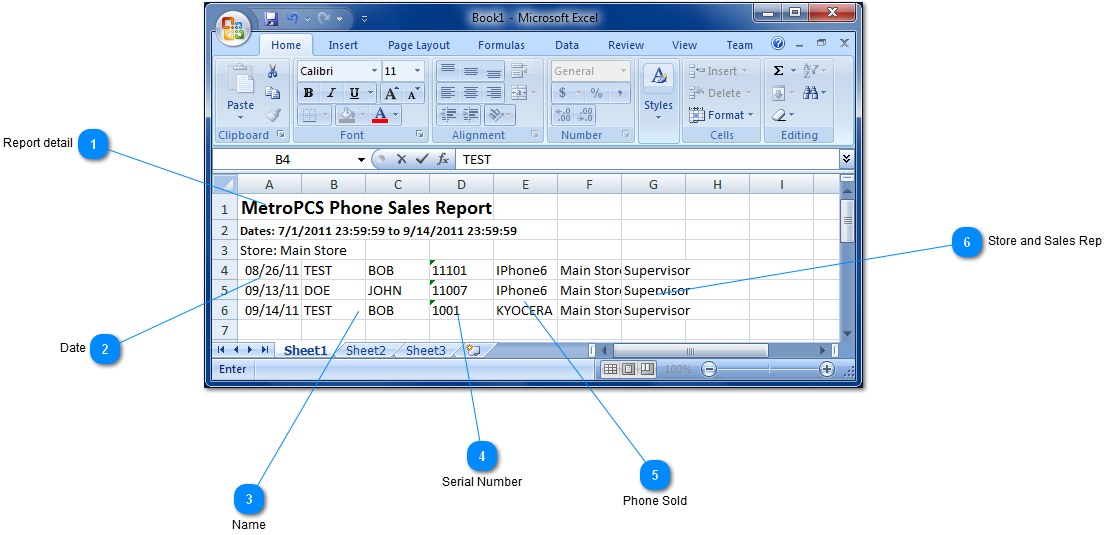Image resolution: width=1107 pixels, height=535 pixels.
Task: Insert a new worksheet tab
Action: pos(472,350)
